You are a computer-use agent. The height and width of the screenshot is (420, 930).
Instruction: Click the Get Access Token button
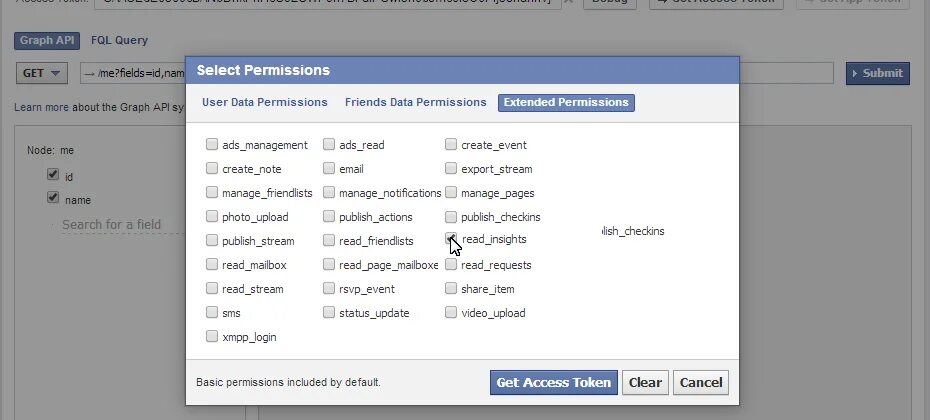[553, 382]
